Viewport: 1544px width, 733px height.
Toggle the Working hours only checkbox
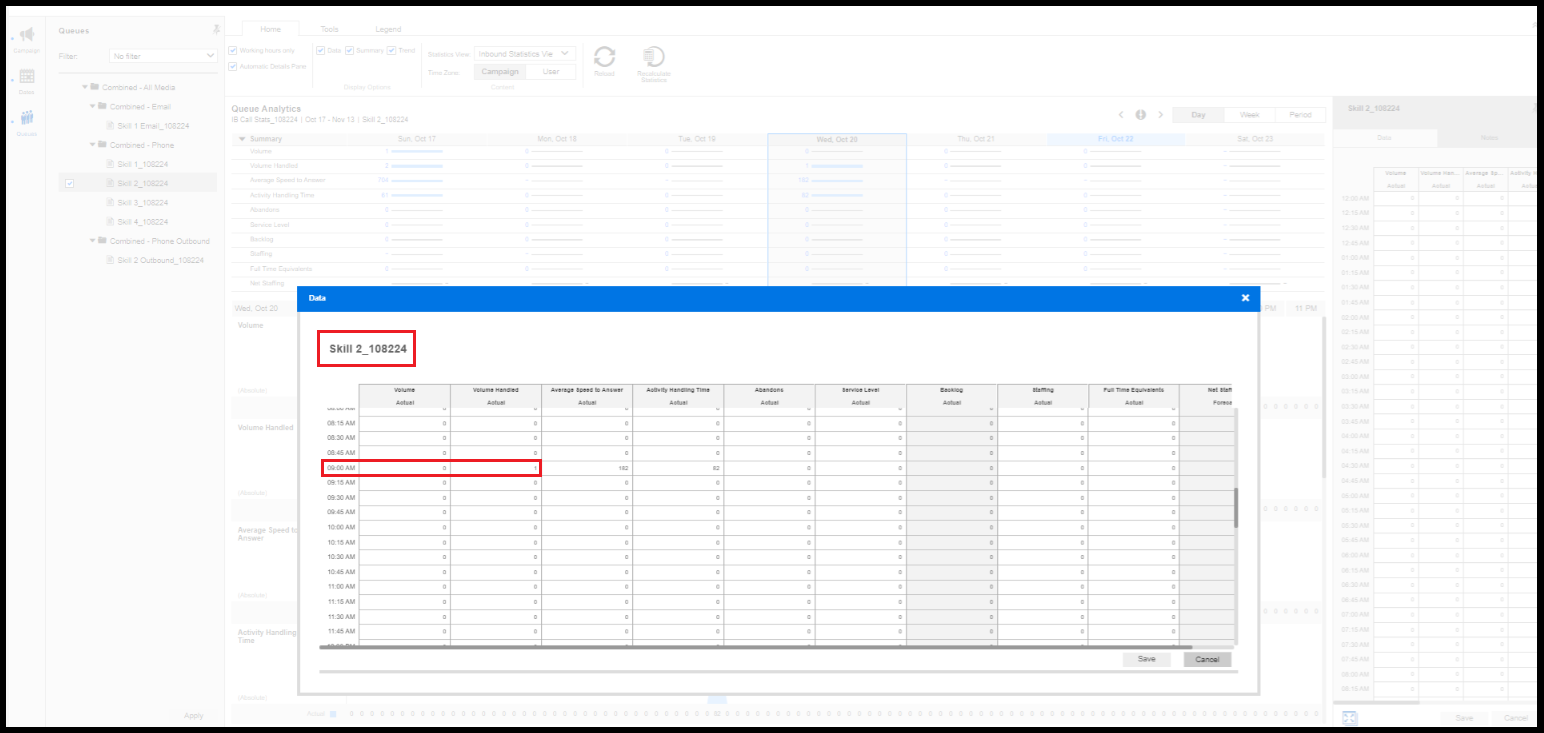(x=233, y=50)
